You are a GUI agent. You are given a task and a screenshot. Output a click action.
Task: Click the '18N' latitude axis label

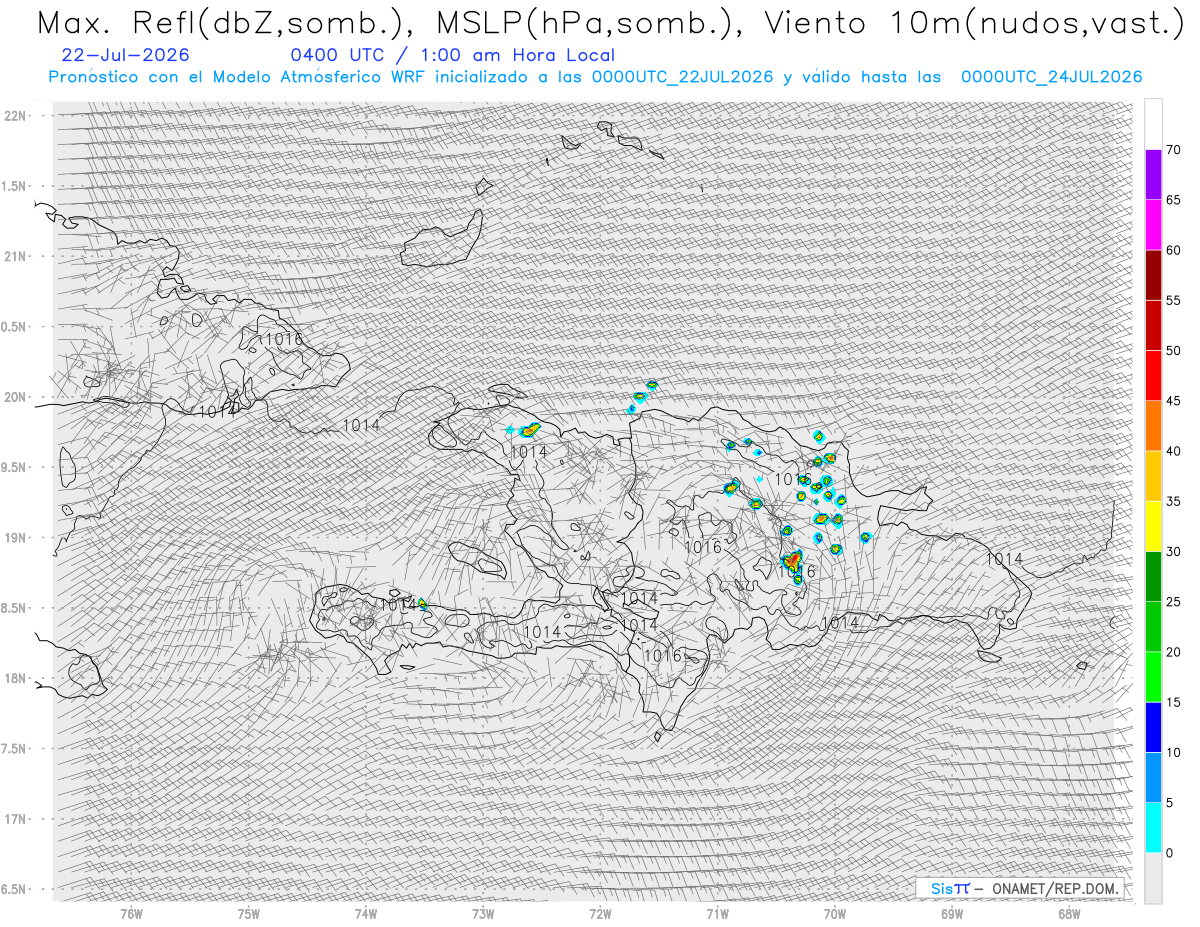[15, 678]
